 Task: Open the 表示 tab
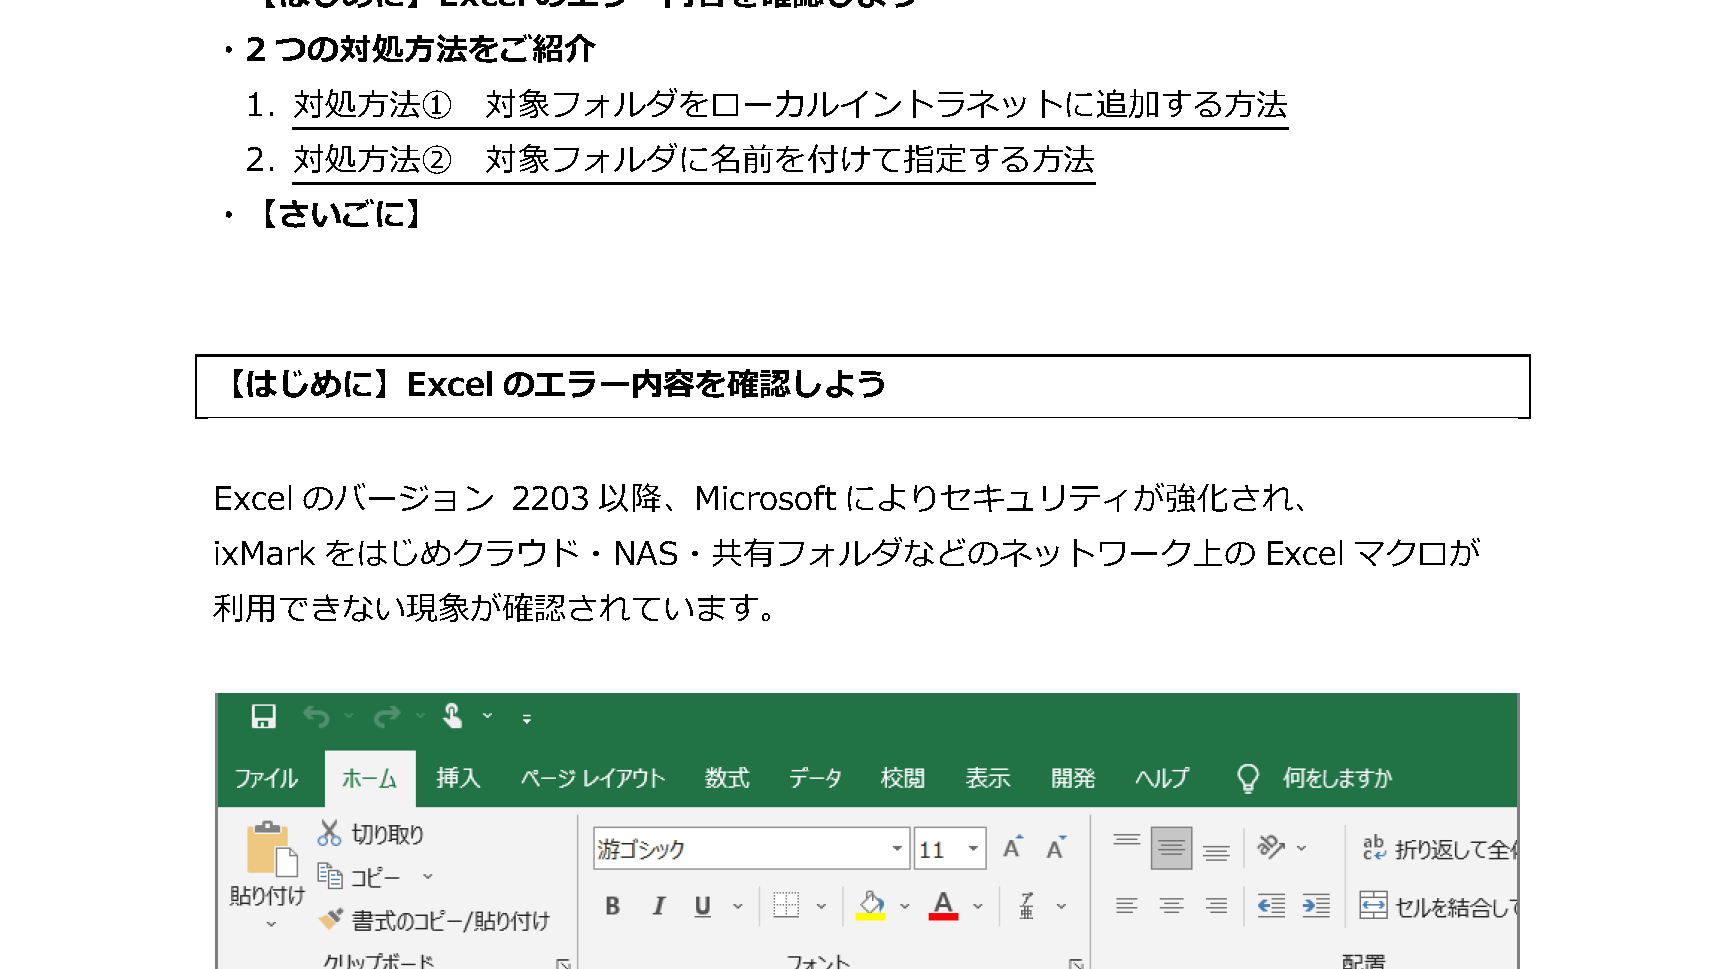[x=988, y=778]
